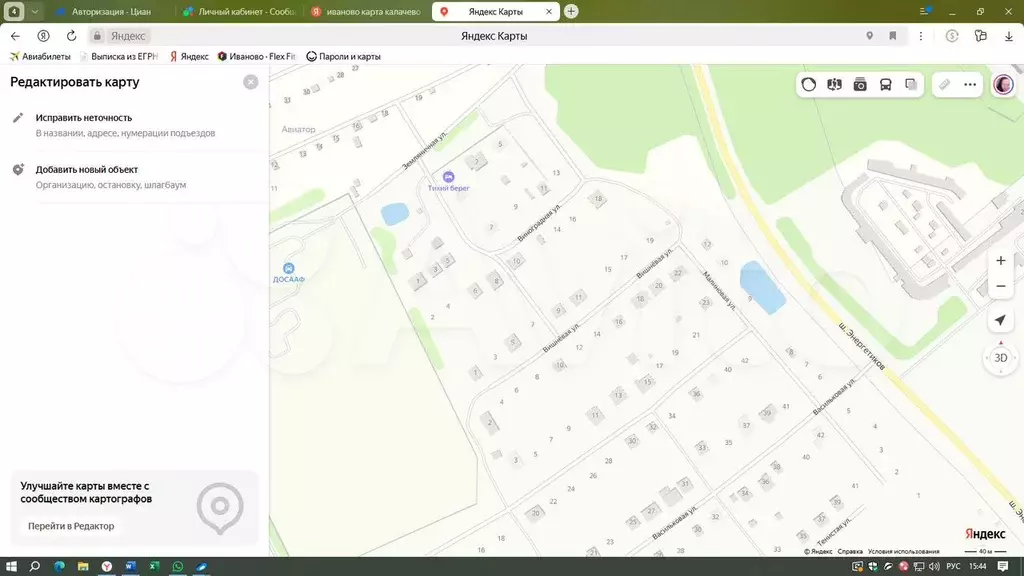Show public transport bus layer
This screenshot has height=576, width=1024.
click(886, 85)
